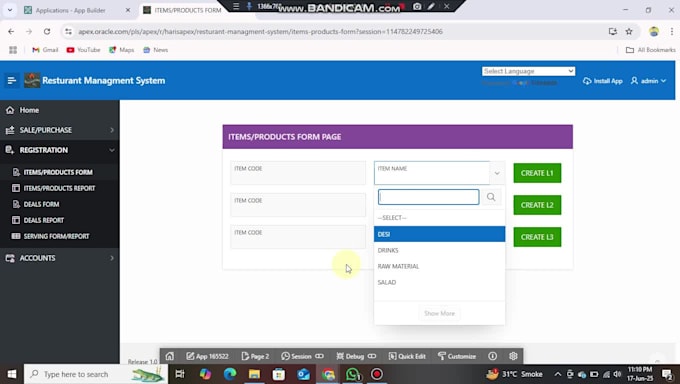Open Page 2 in developer toolbar

pos(255,356)
